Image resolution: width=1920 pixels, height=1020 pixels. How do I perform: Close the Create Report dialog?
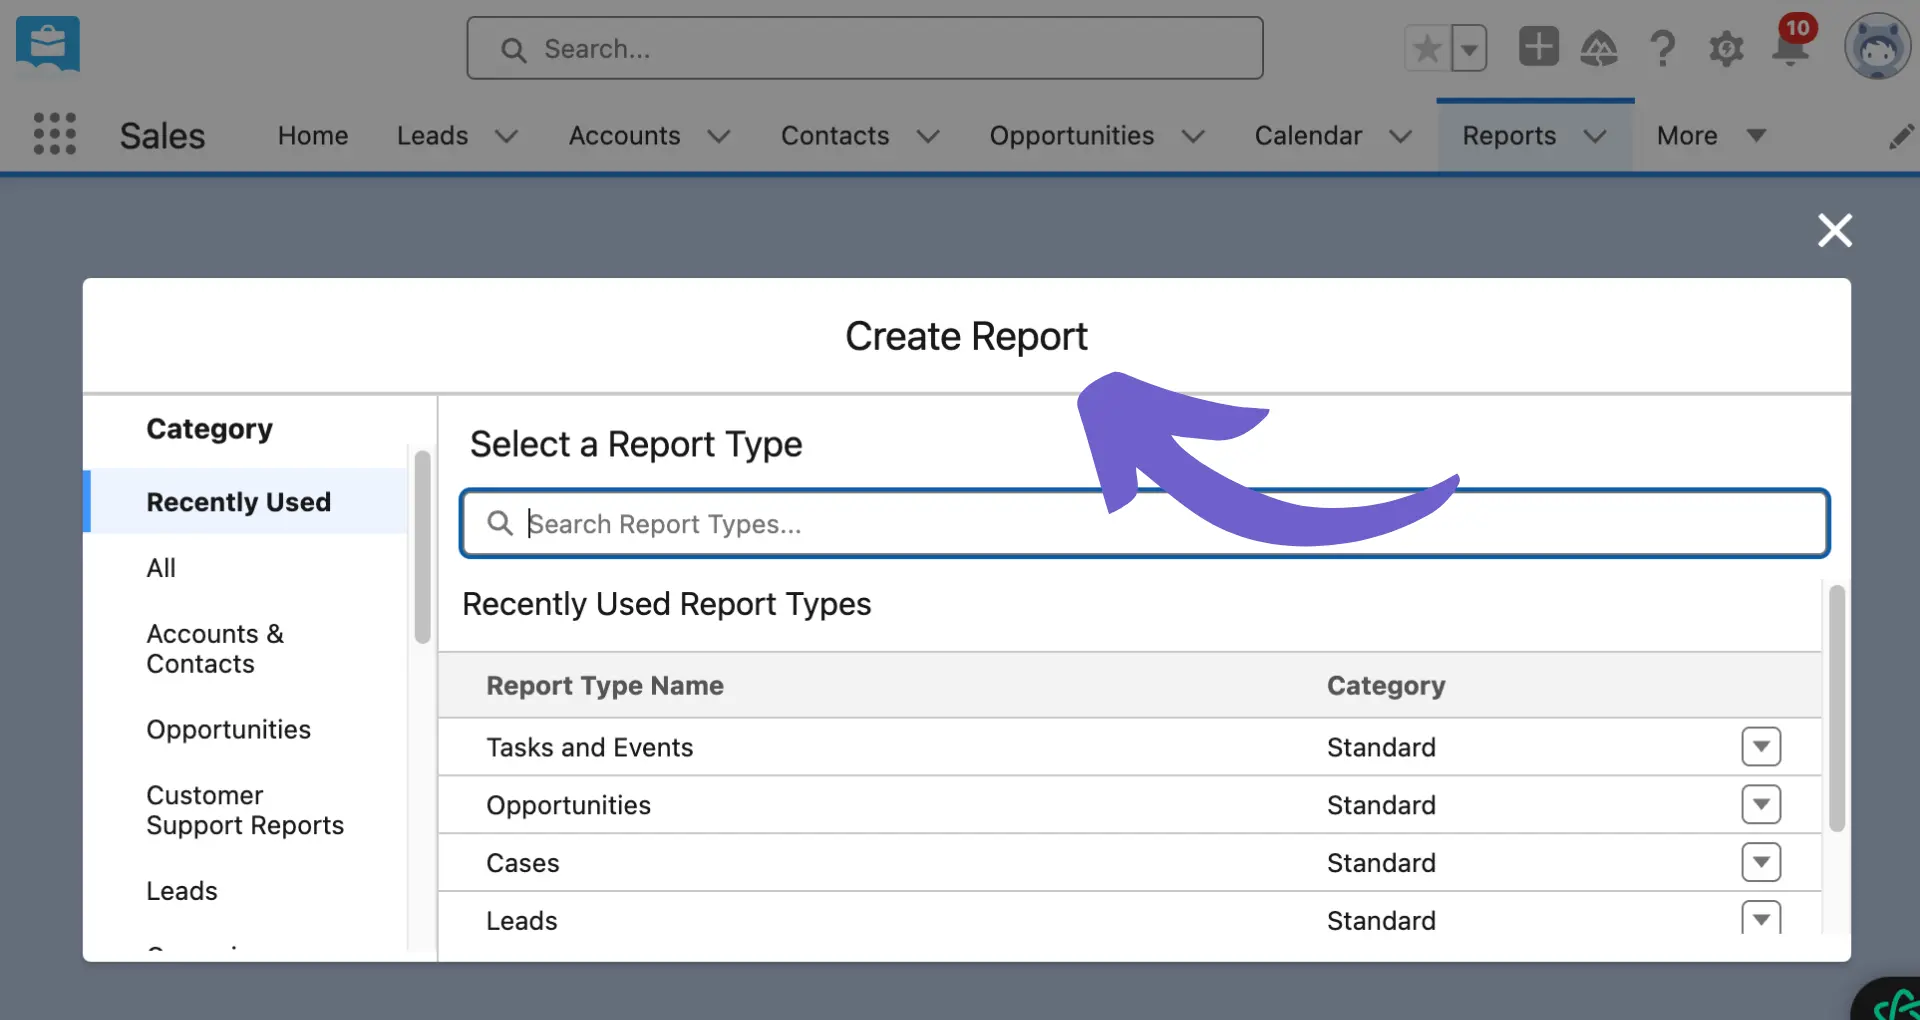[1834, 230]
